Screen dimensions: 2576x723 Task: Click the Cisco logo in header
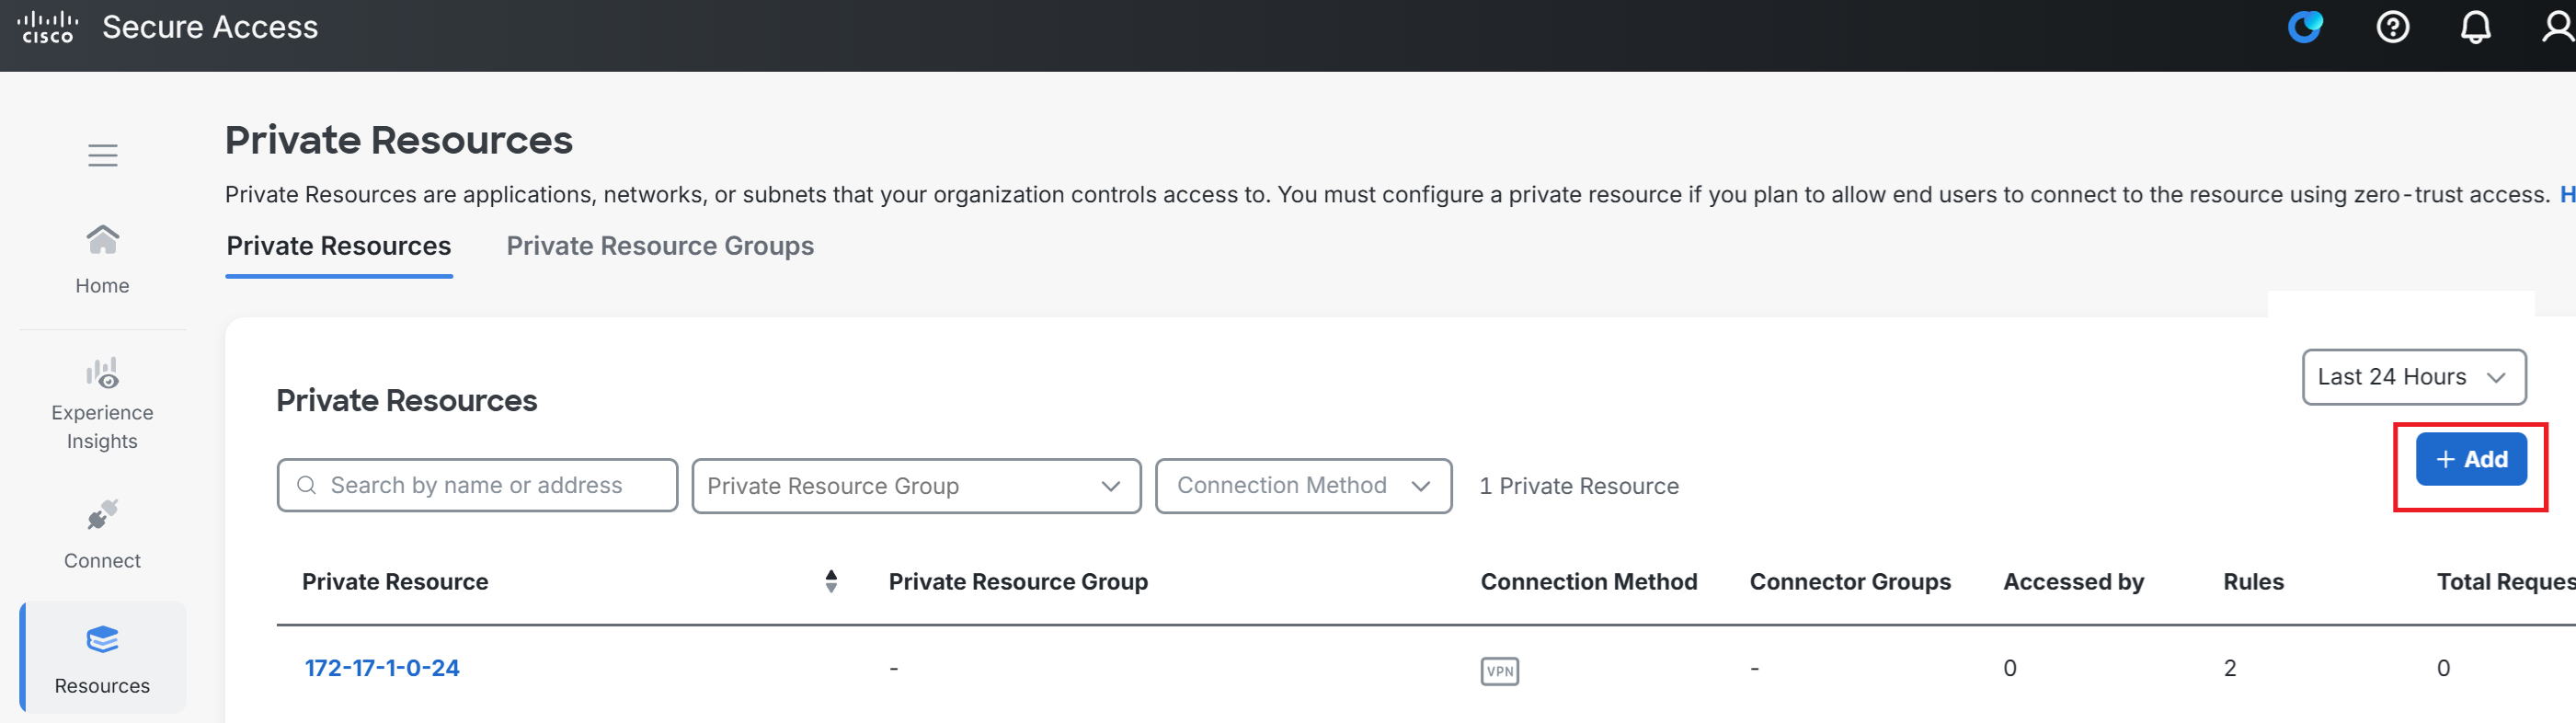(x=47, y=27)
